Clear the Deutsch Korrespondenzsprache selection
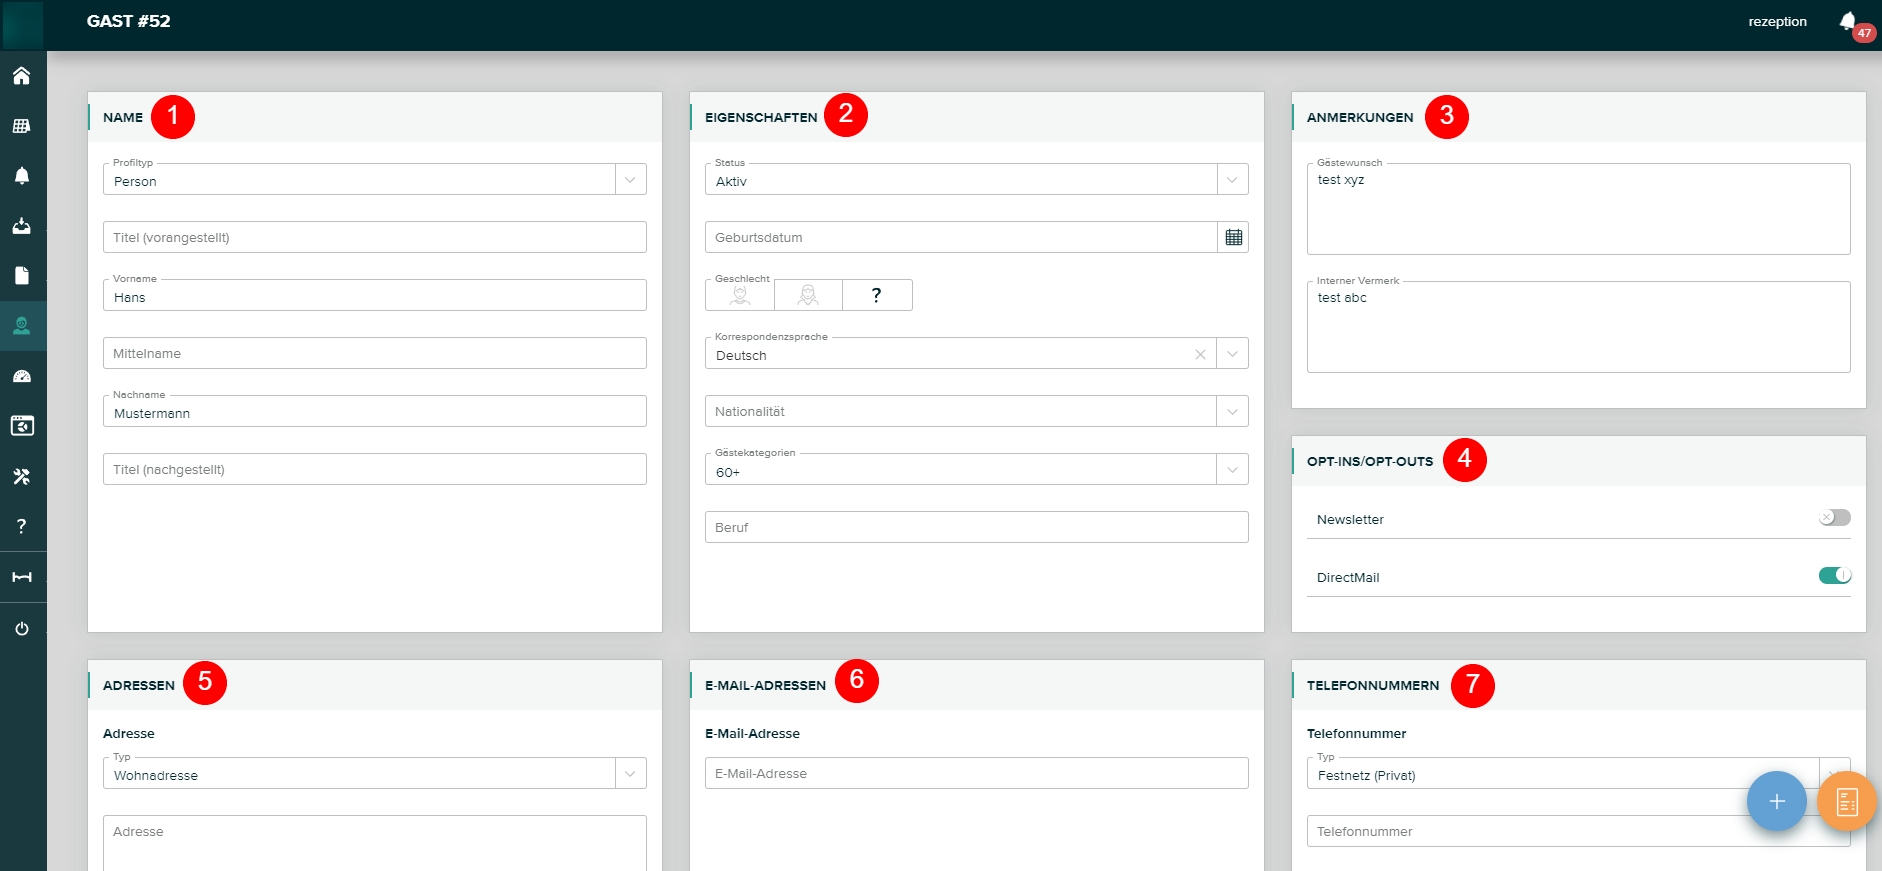 pos(1200,354)
